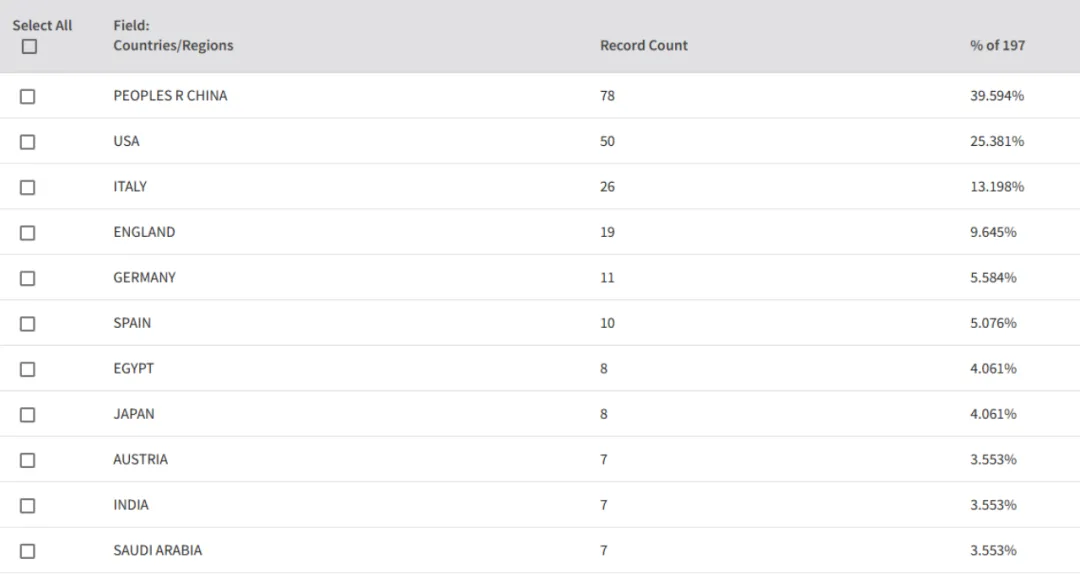
Task: Click the GERMANY country label
Action: point(144,278)
